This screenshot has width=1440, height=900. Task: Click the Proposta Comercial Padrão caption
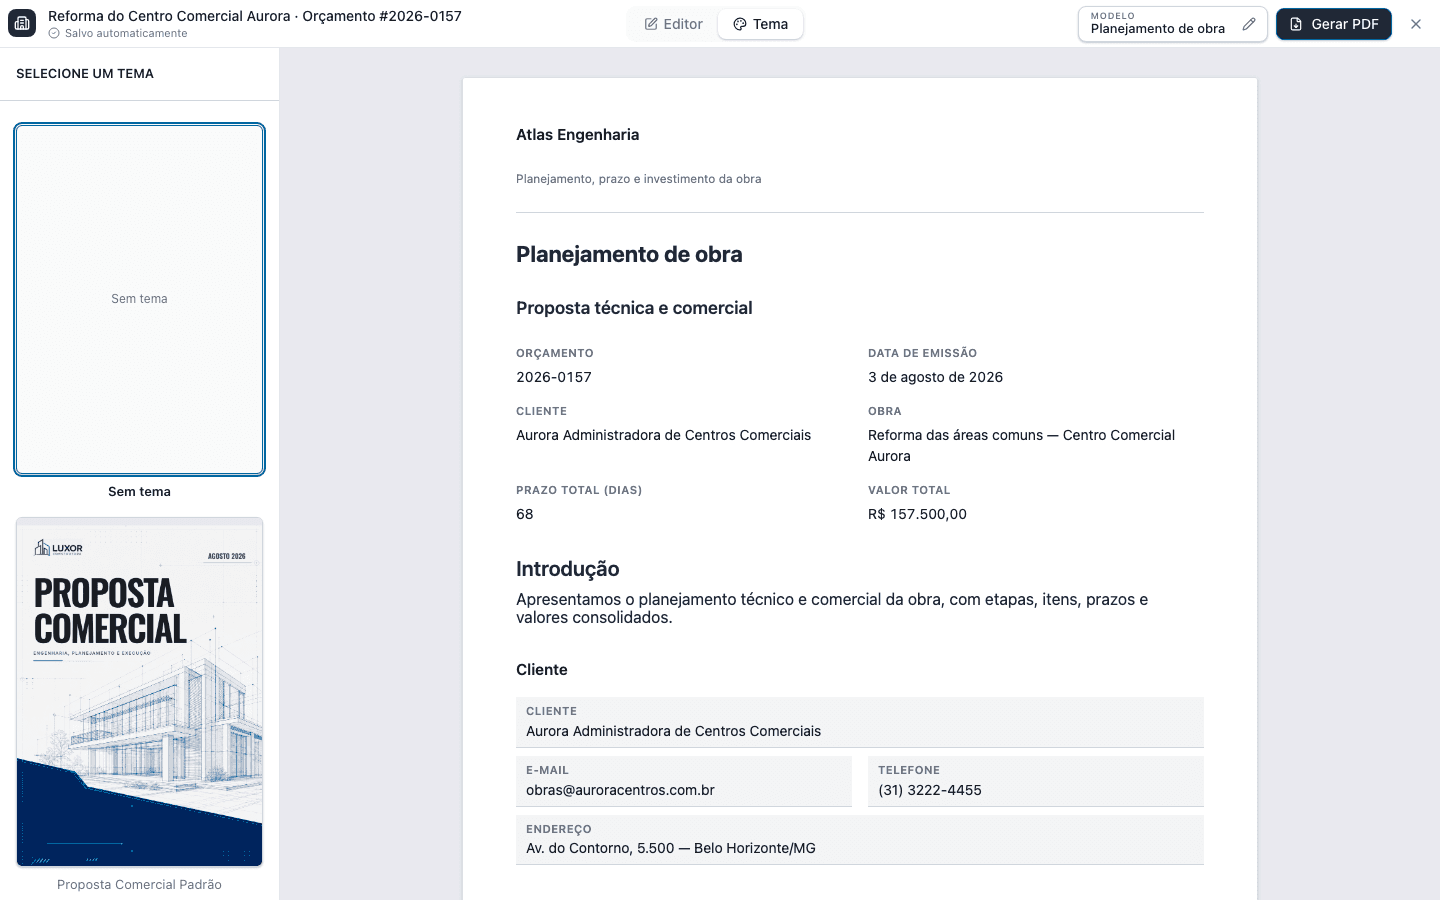tap(139, 885)
